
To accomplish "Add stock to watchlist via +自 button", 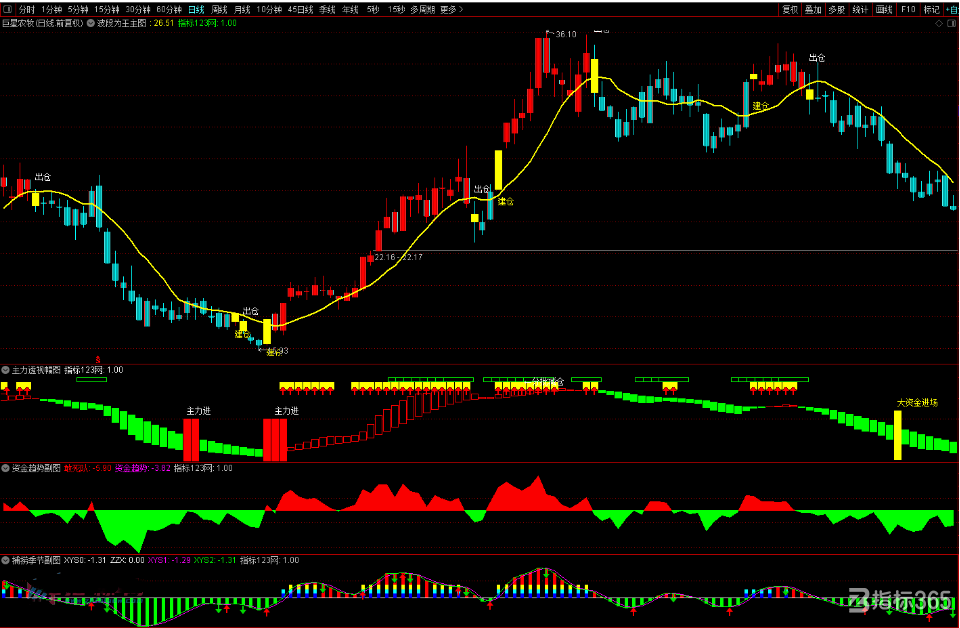I will 952,9.
